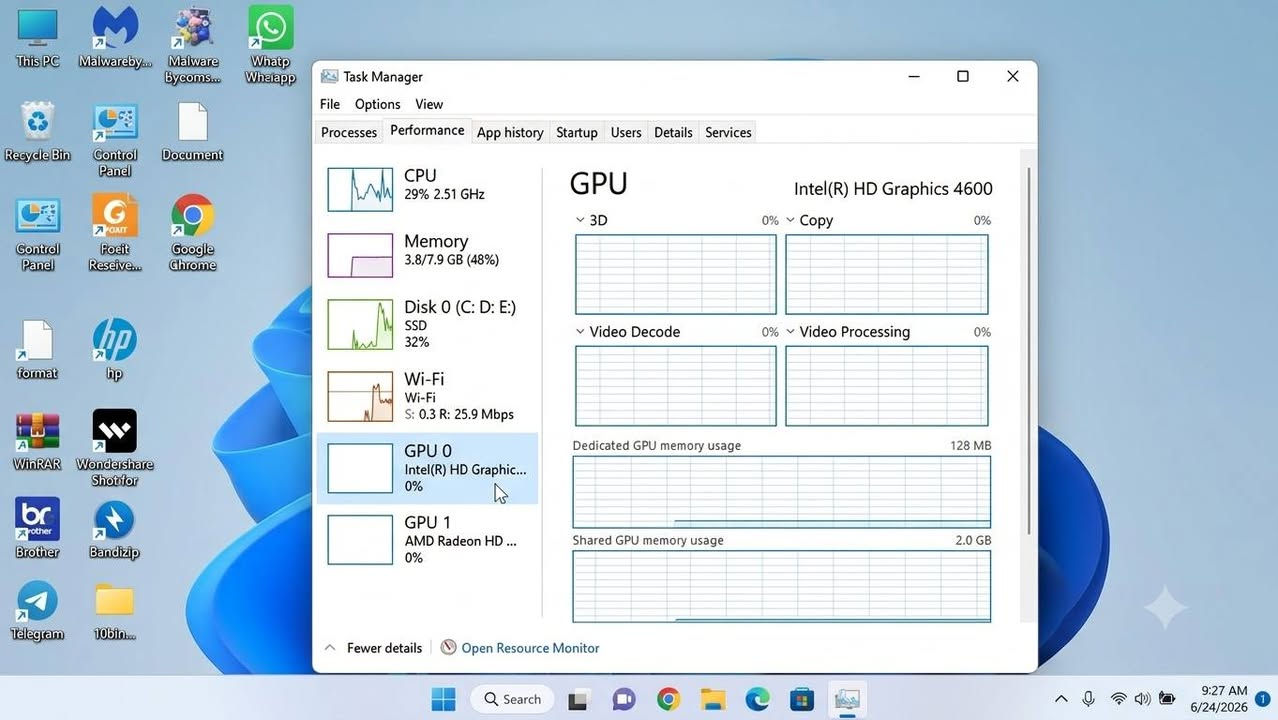The width and height of the screenshot is (1278, 720).
Task: Launch WinRAR from the desktop
Action: point(37,440)
